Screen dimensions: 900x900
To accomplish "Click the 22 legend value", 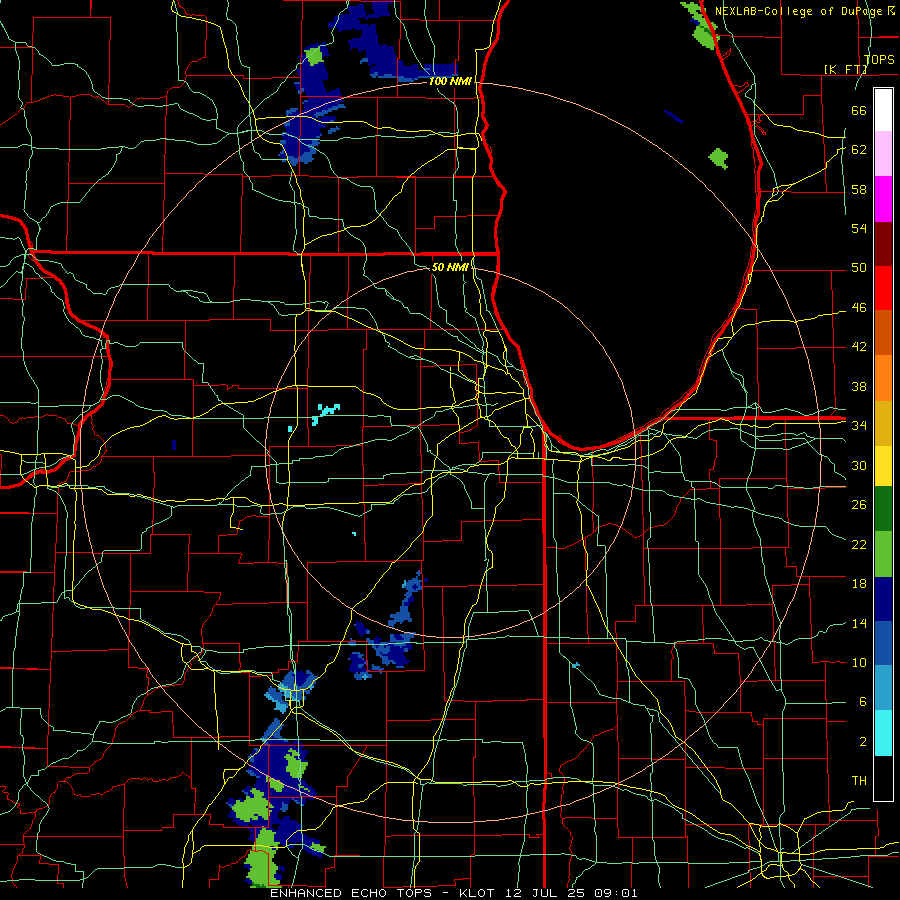I will click(859, 544).
